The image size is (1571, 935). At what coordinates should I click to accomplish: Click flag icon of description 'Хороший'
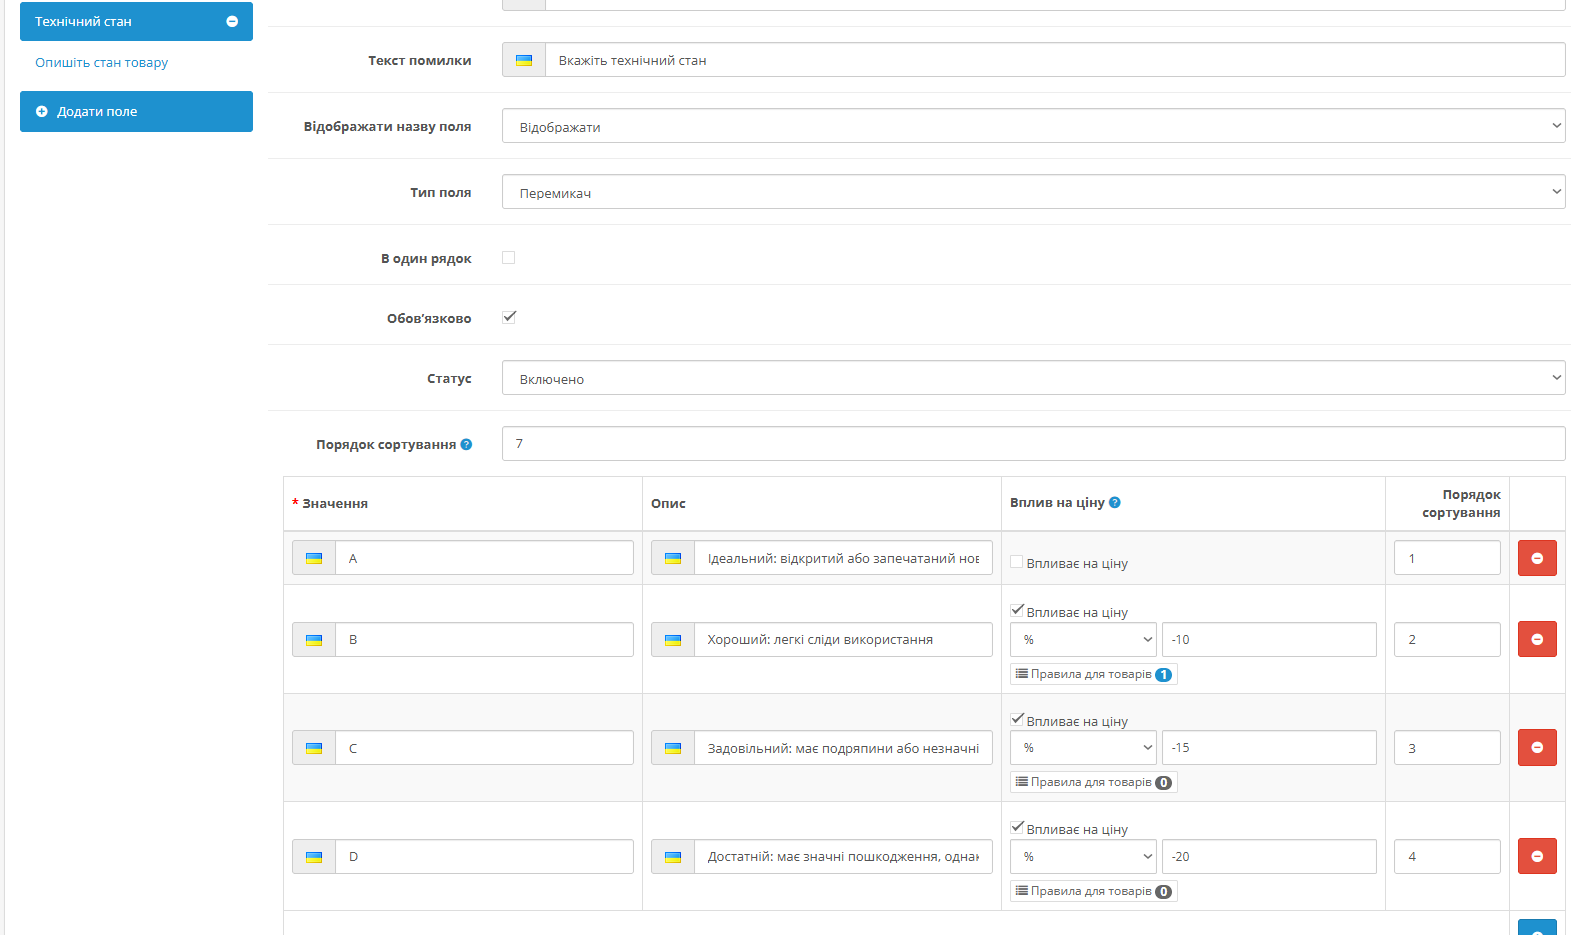pos(673,640)
